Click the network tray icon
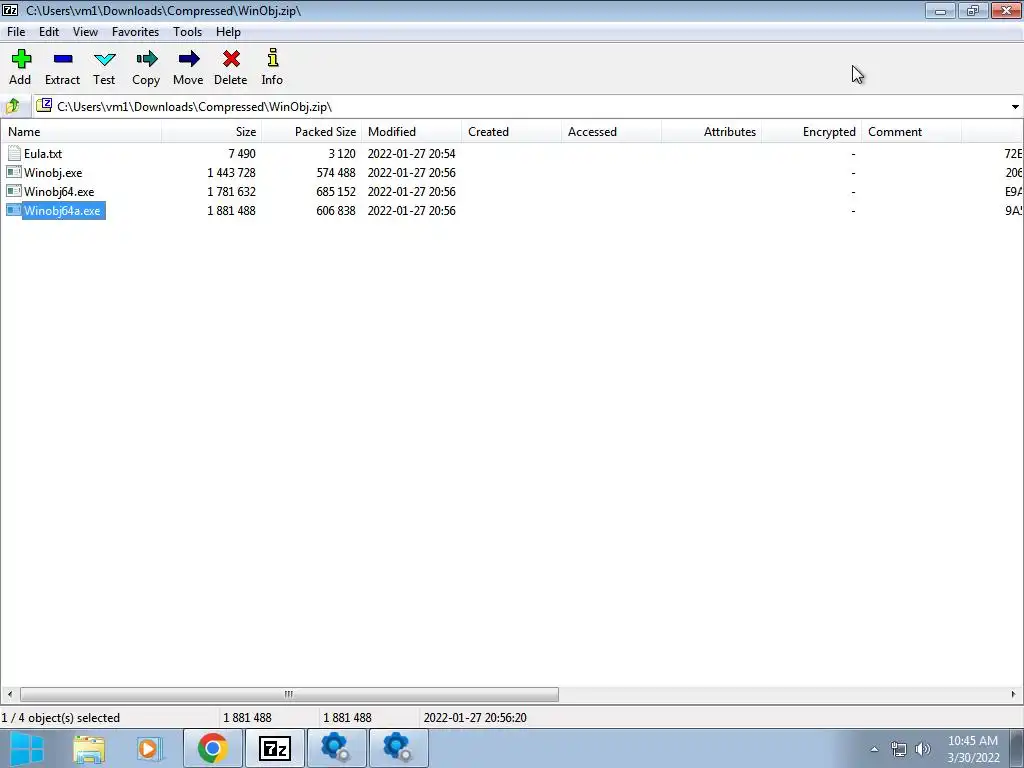The height and width of the screenshot is (768, 1024). [899, 749]
